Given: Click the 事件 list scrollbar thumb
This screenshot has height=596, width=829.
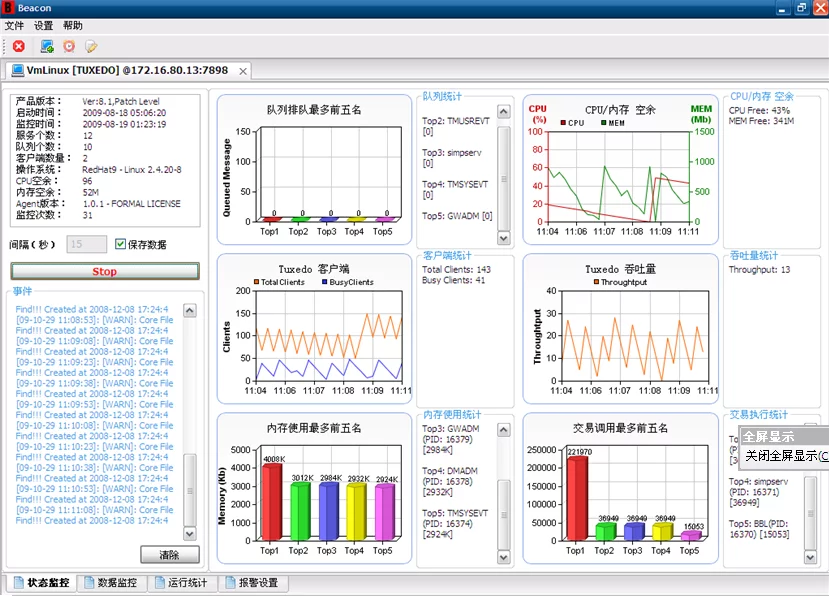Looking at the screenshot, I should tap(190, 490).
